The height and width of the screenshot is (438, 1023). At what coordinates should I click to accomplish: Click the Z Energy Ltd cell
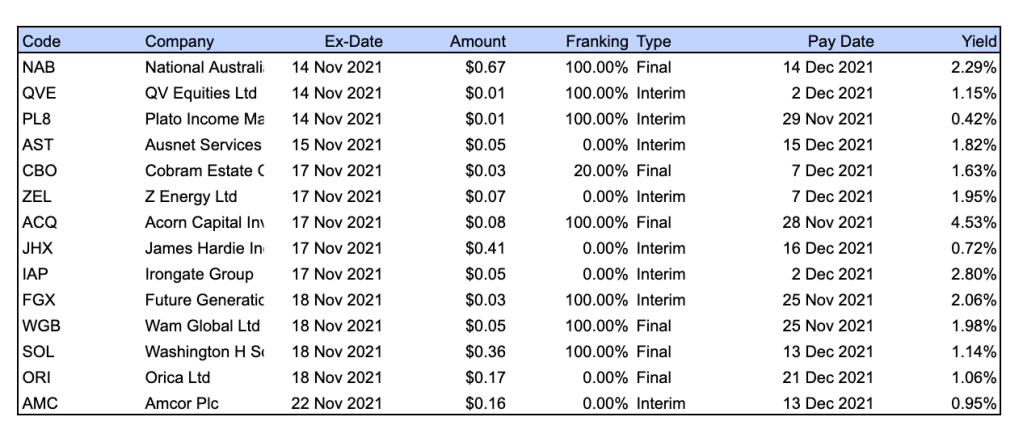pyautogui.click(x=192, y=197)
